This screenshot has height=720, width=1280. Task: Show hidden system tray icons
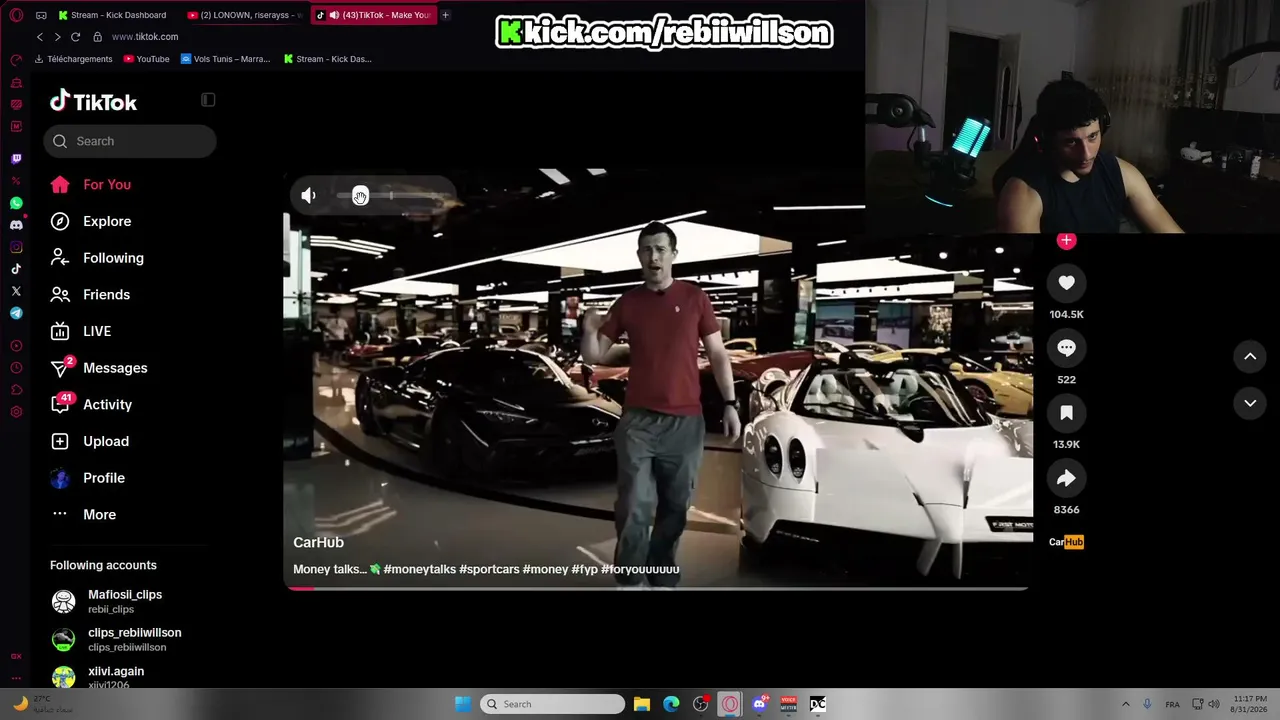point(1125,704)
